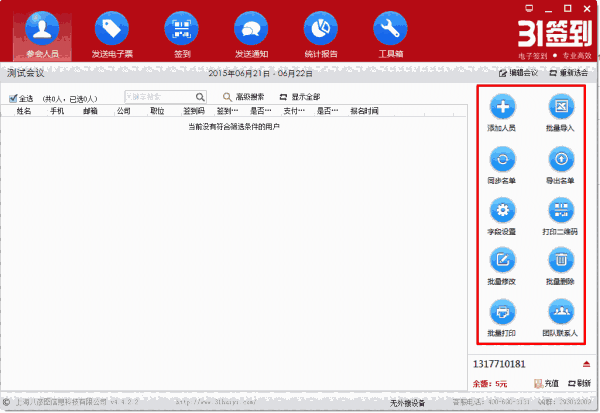Open the 发送电子票 e-ticket tab
The height and width of the screenshot is (413, 600).
(112, 36)
